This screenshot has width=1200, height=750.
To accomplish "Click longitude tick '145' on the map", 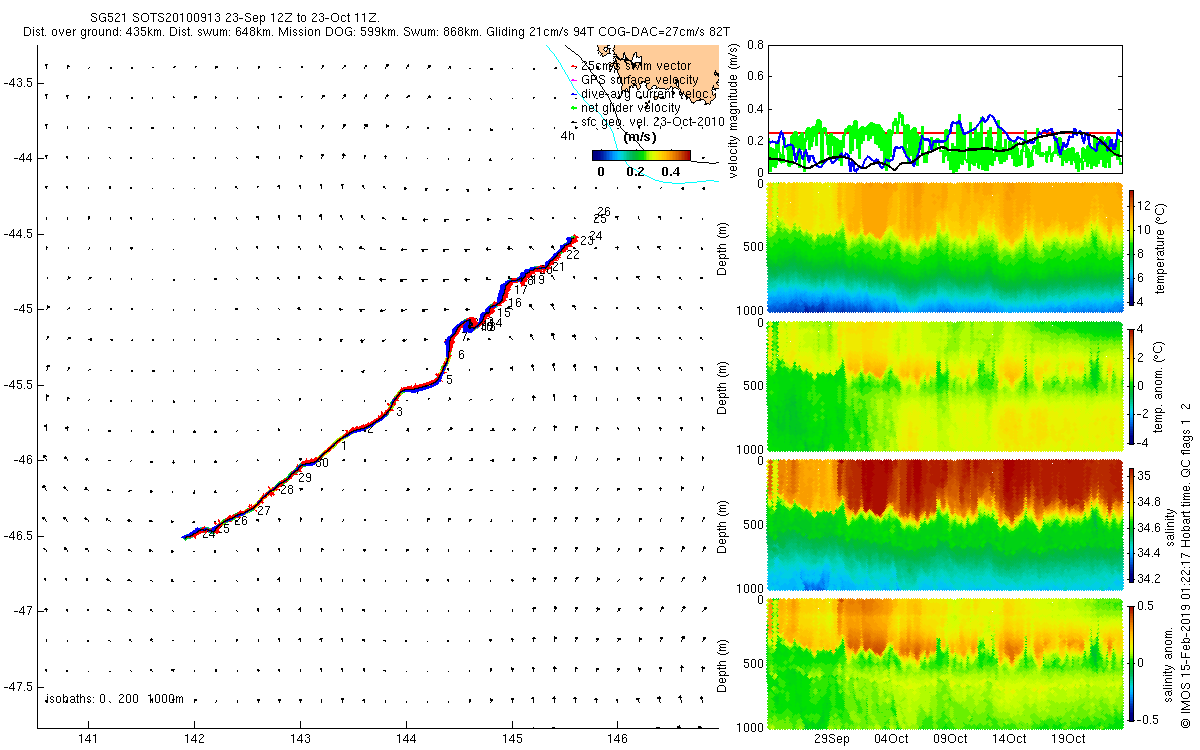I will click(x=512, y=739).
